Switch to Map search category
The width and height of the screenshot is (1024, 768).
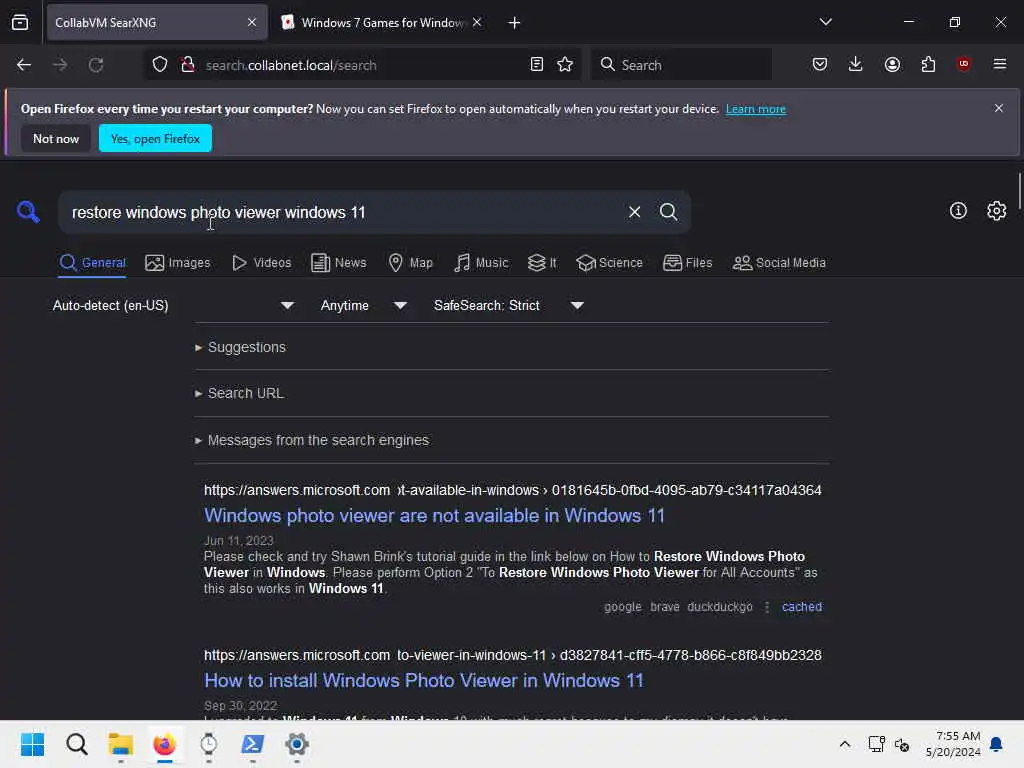pos(411,263)
